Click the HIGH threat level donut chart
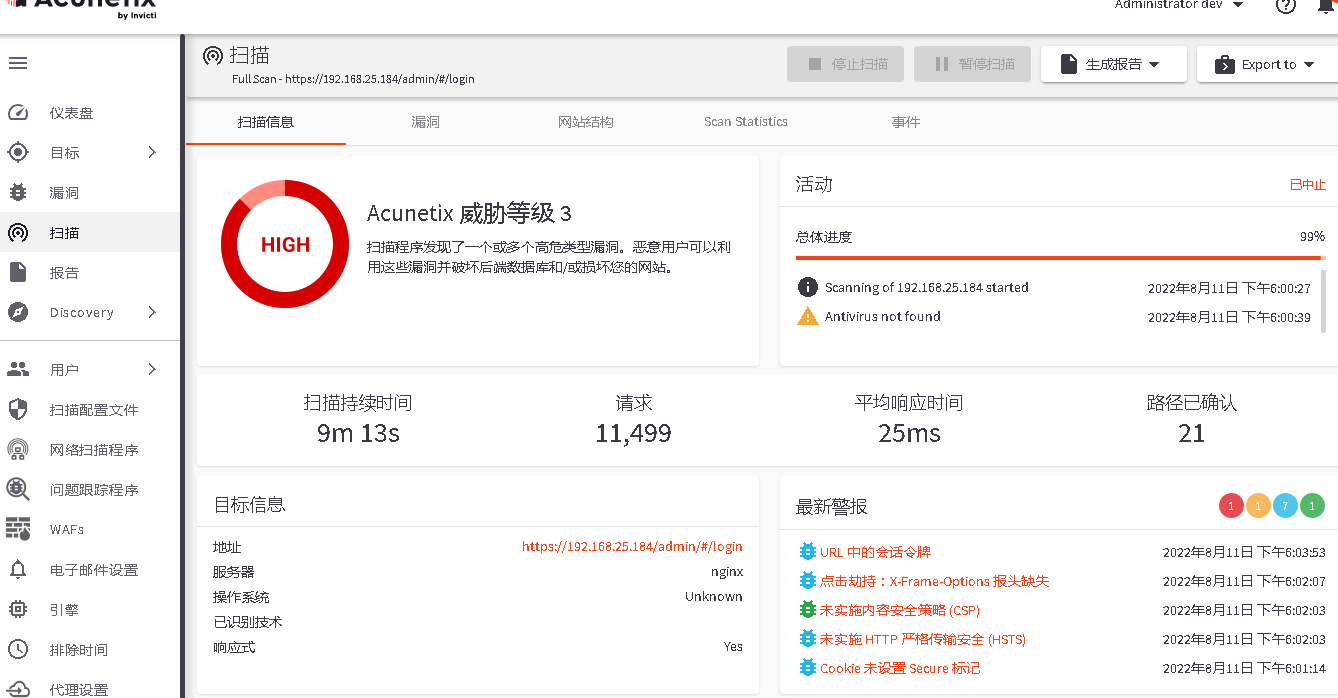 click(x=285, y=244)
